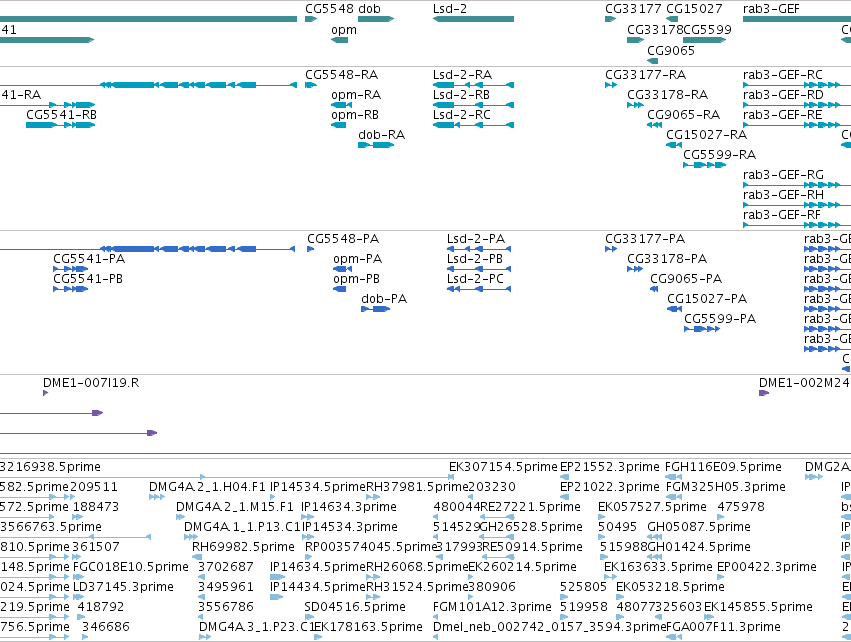This screenshot has width=851, height=642.
Task: Click the Lsd-2 gene label
Action: pos(449,9)
